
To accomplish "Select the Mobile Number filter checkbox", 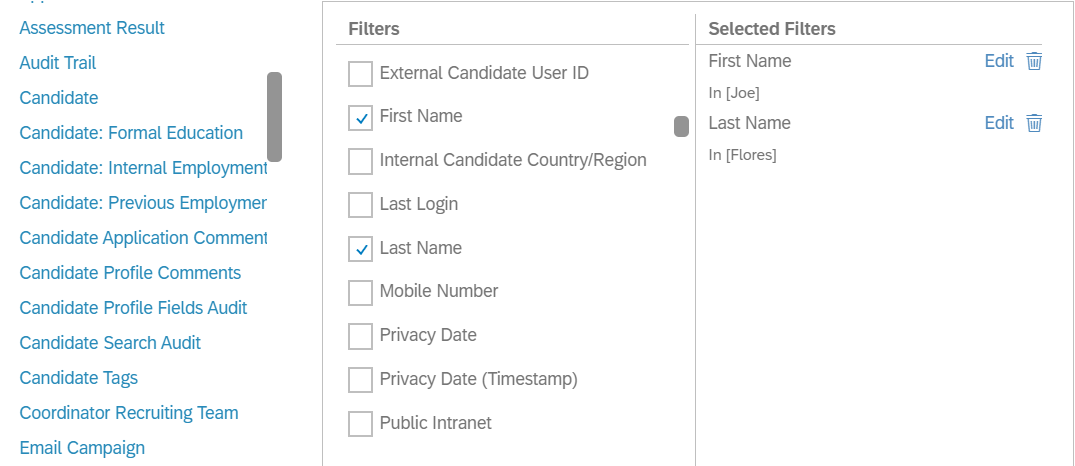I will coord(361,293).
